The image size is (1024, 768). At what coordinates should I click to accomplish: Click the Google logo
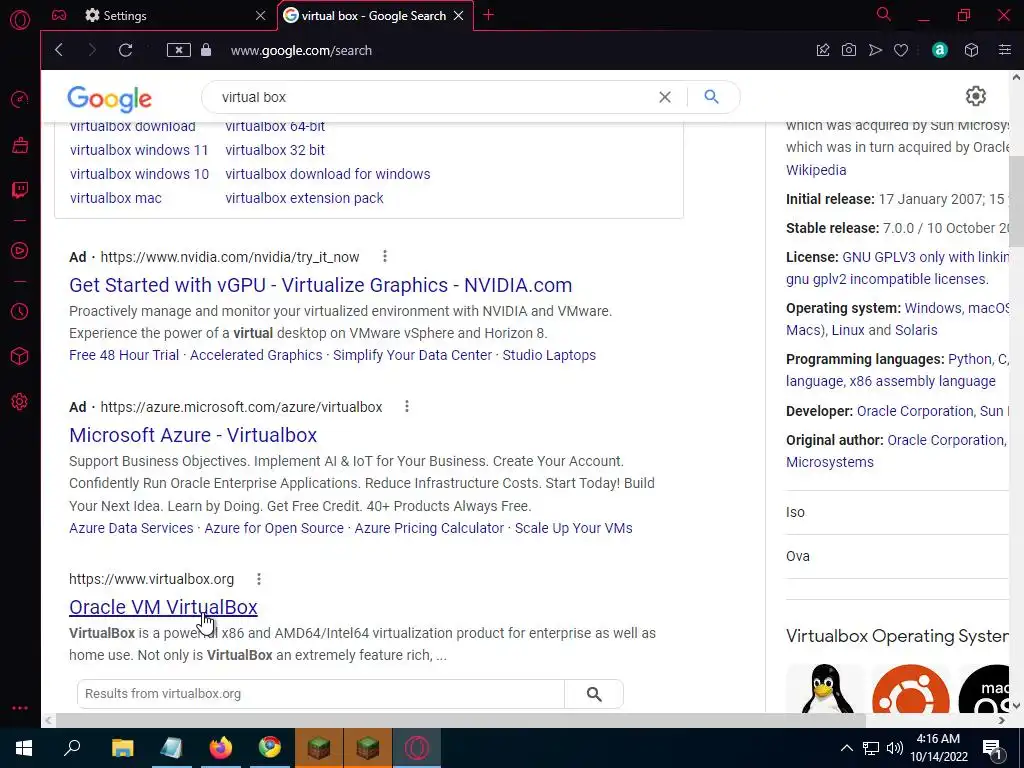click(109, 99)
